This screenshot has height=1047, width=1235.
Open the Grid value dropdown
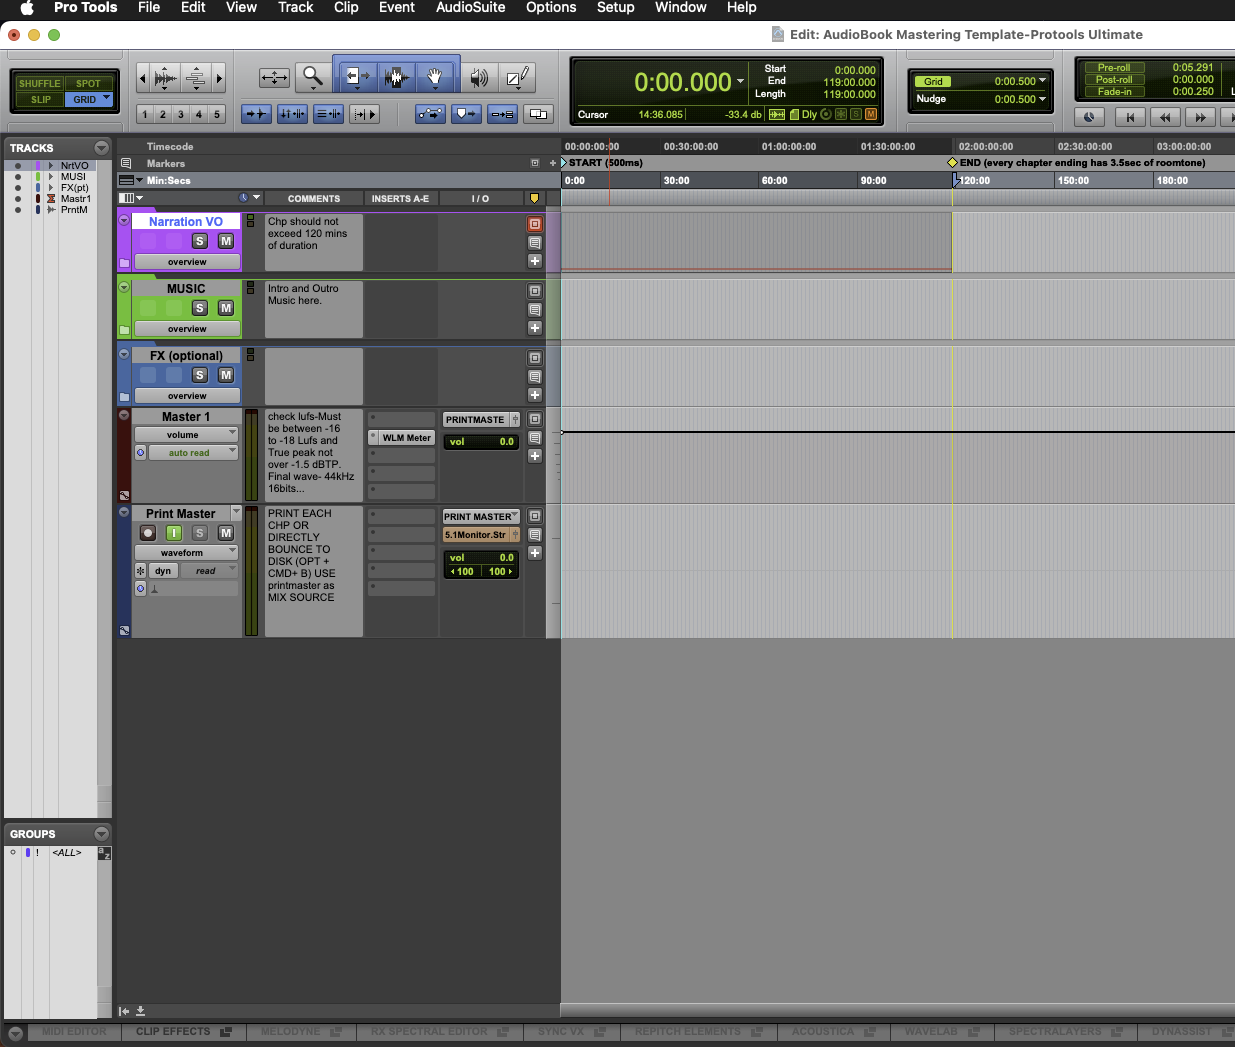[1043, 80]
